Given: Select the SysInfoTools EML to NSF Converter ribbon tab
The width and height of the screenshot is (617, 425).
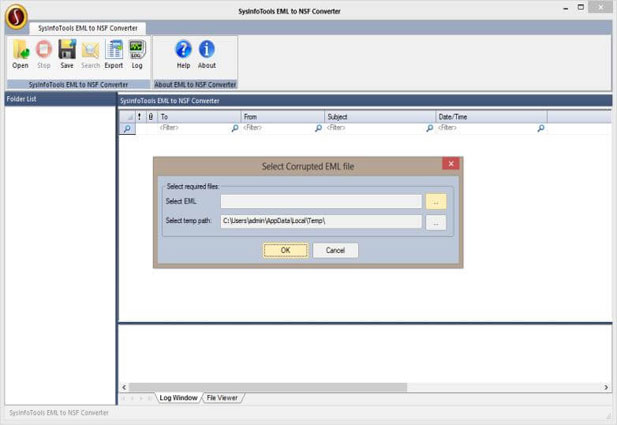Looking at the screenshot, I should coord(88,28).
